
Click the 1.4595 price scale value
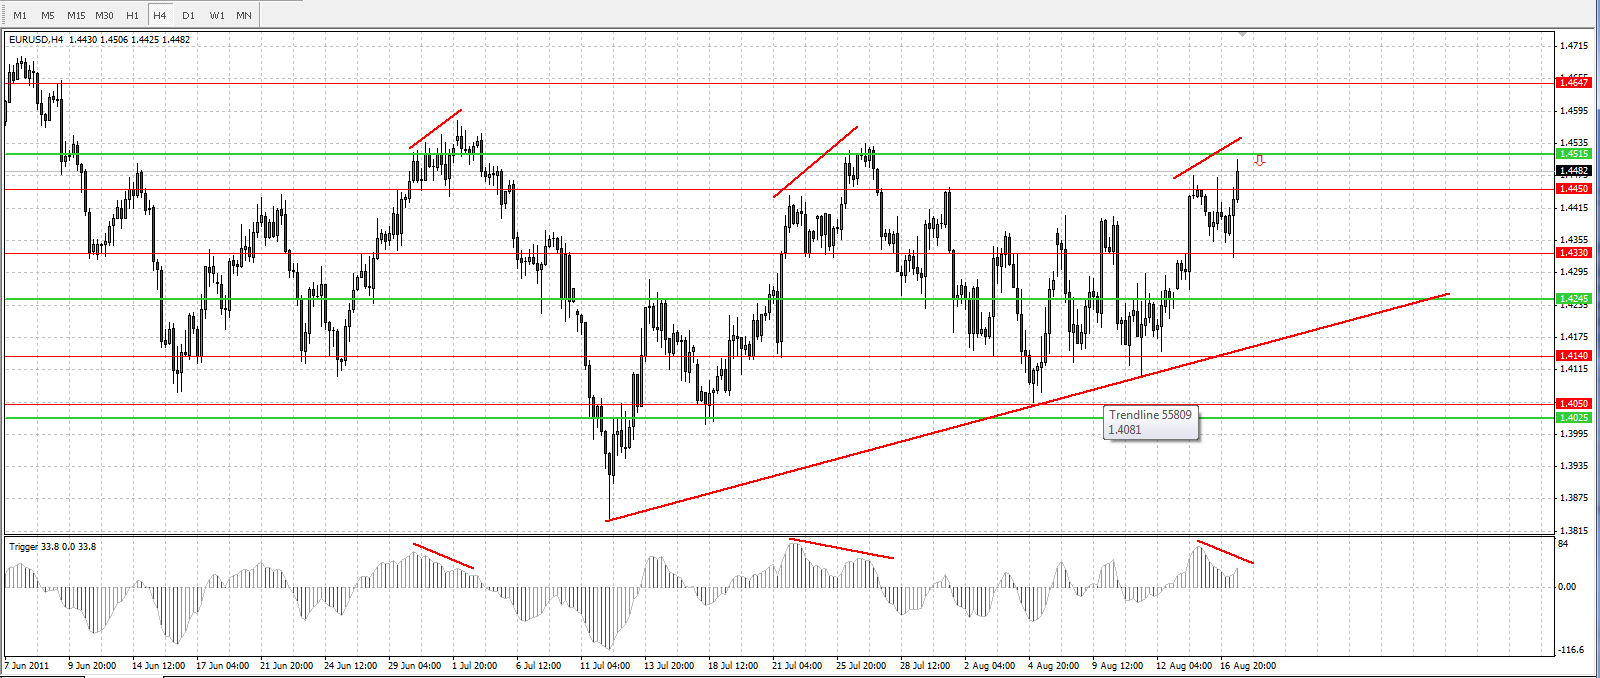pyautogui.click(x=1574, y=111)
